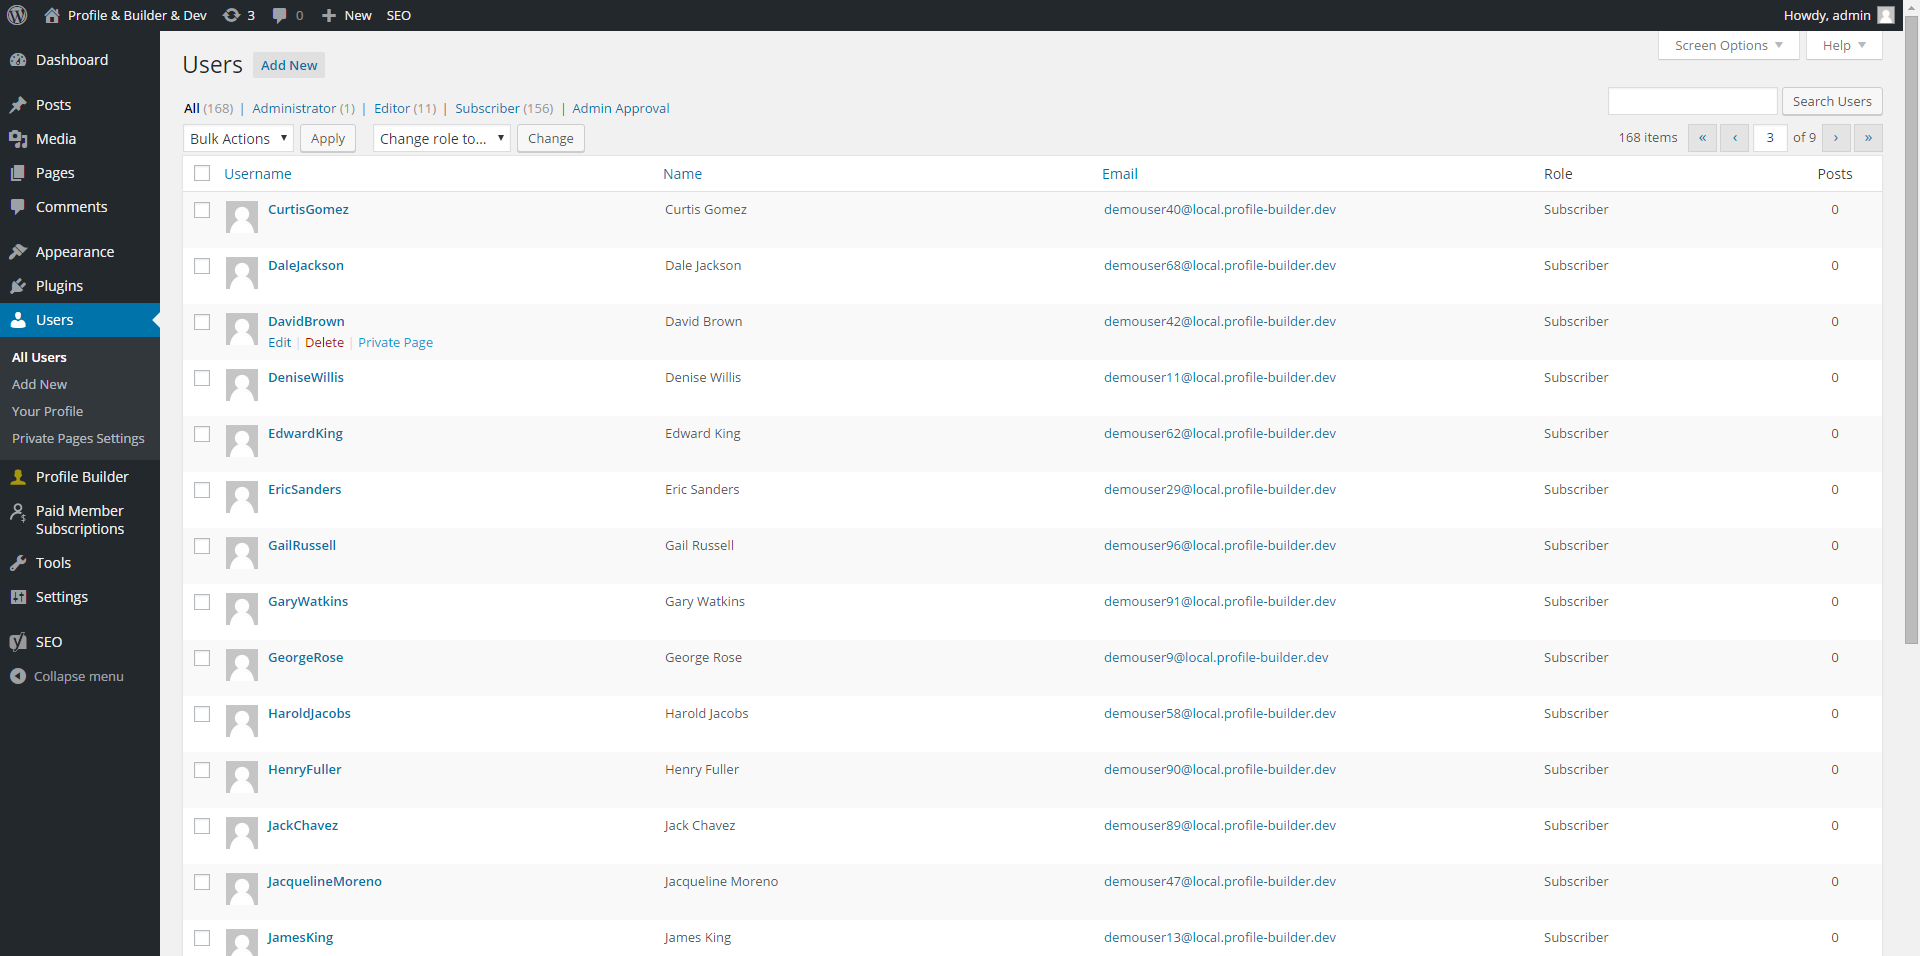
Task: Go to the last page of users
Action: [1867, 138]
